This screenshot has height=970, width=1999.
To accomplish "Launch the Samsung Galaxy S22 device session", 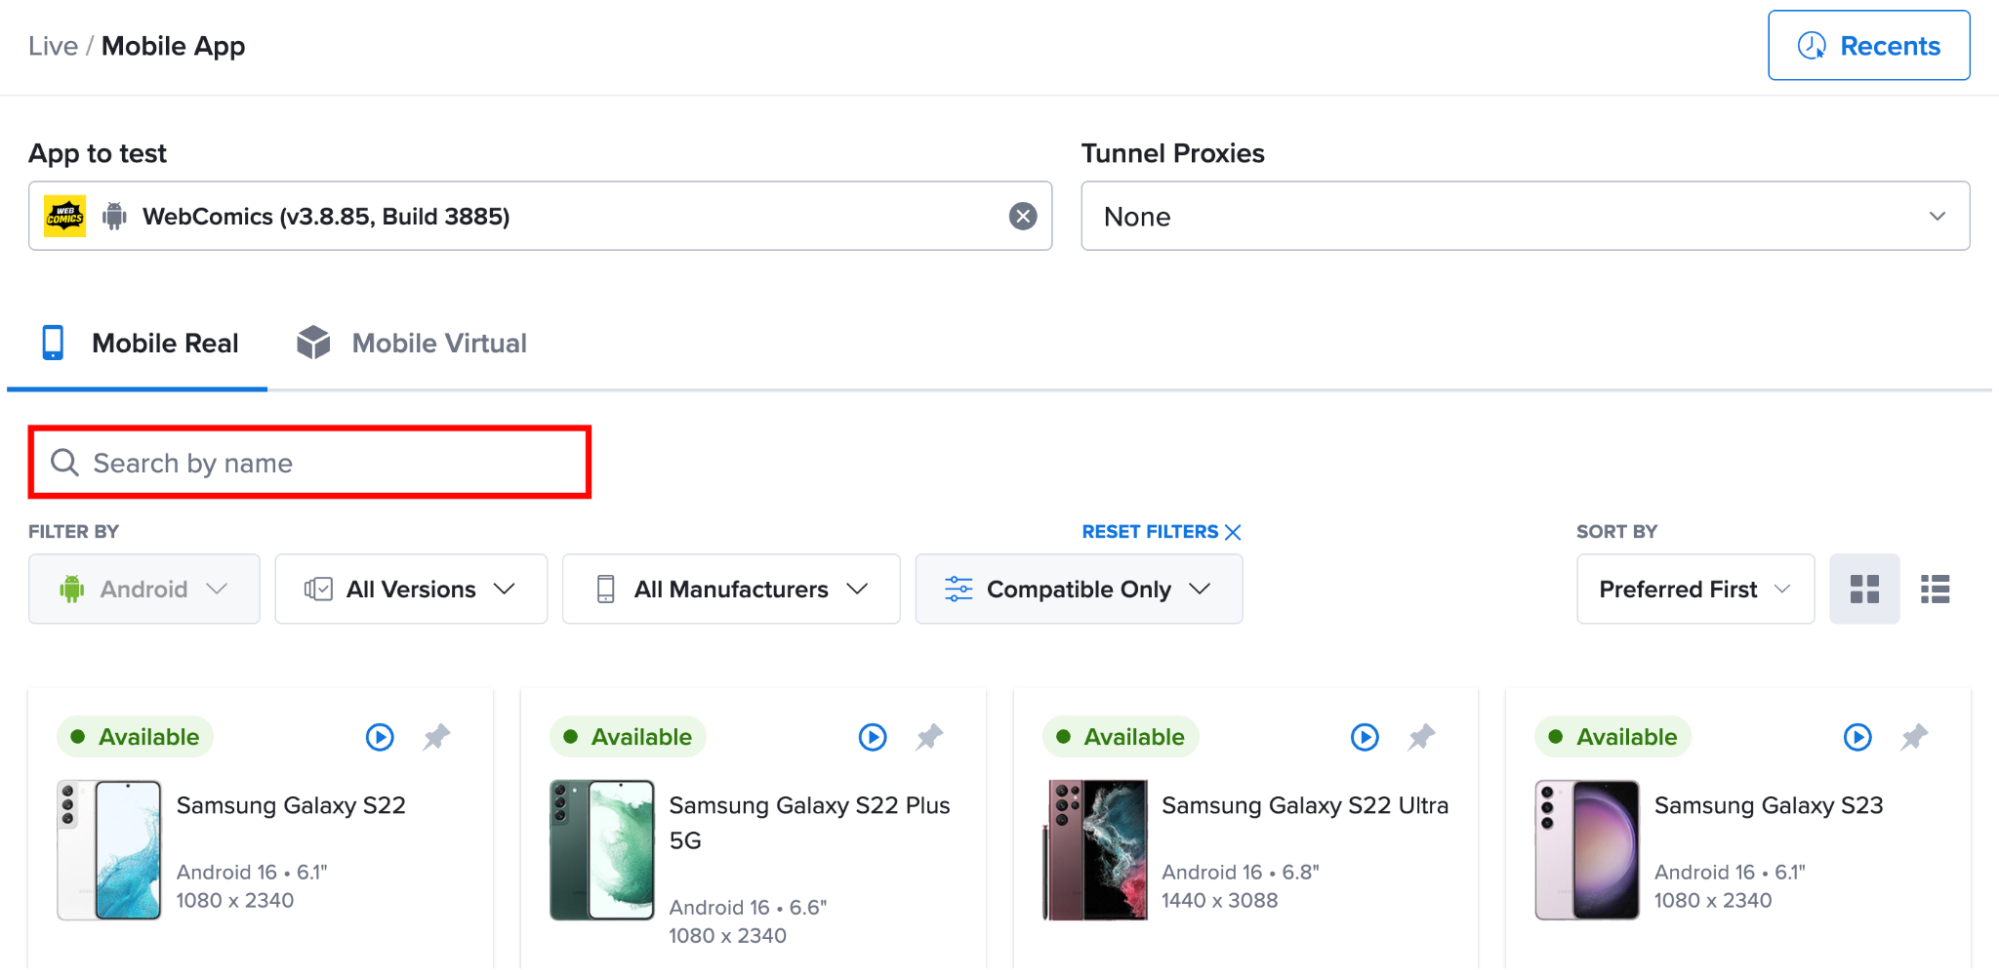I will tap(380, 737).
